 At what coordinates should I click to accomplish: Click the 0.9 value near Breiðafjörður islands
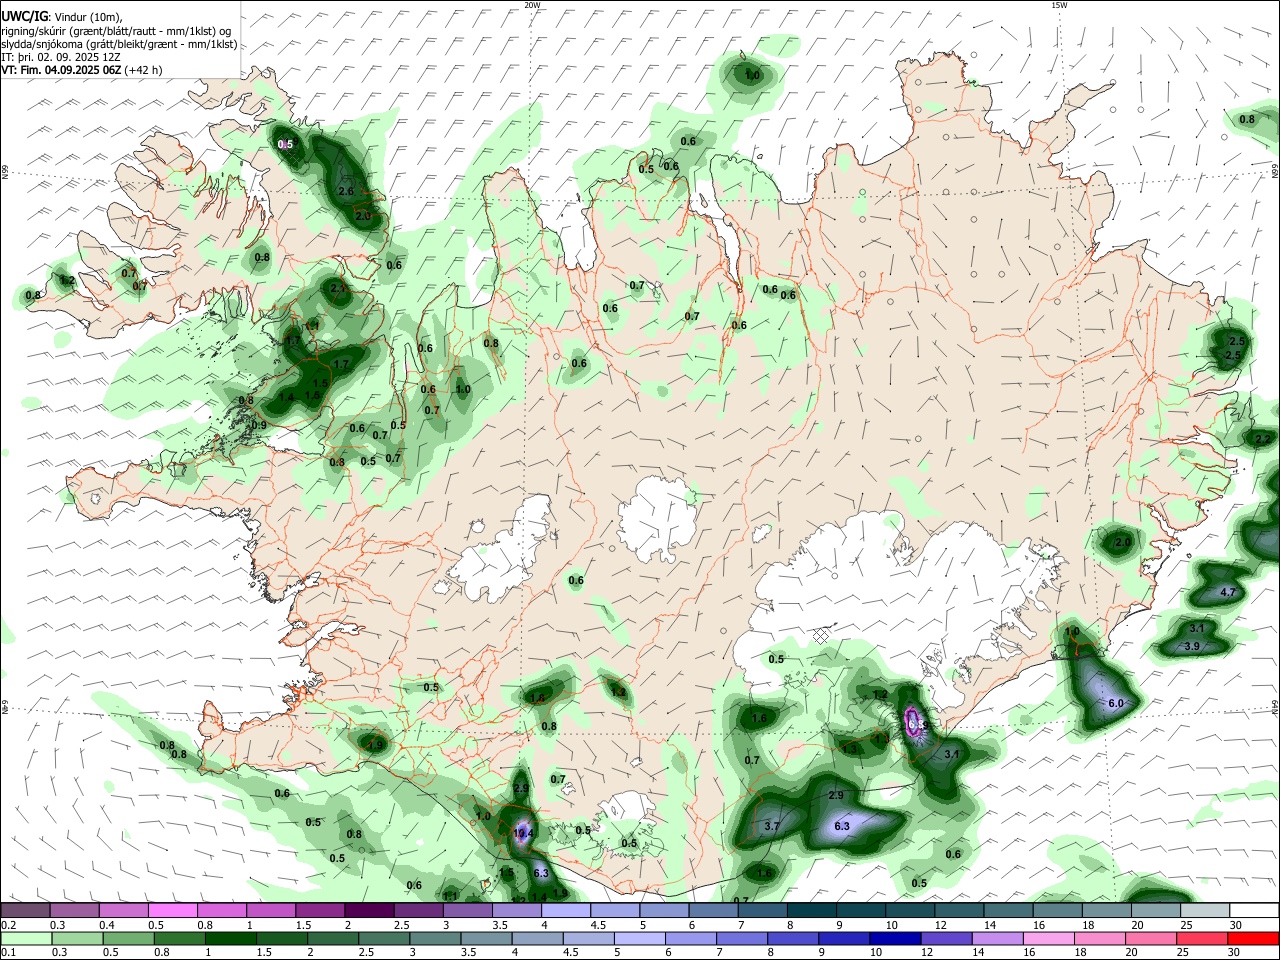259,425
